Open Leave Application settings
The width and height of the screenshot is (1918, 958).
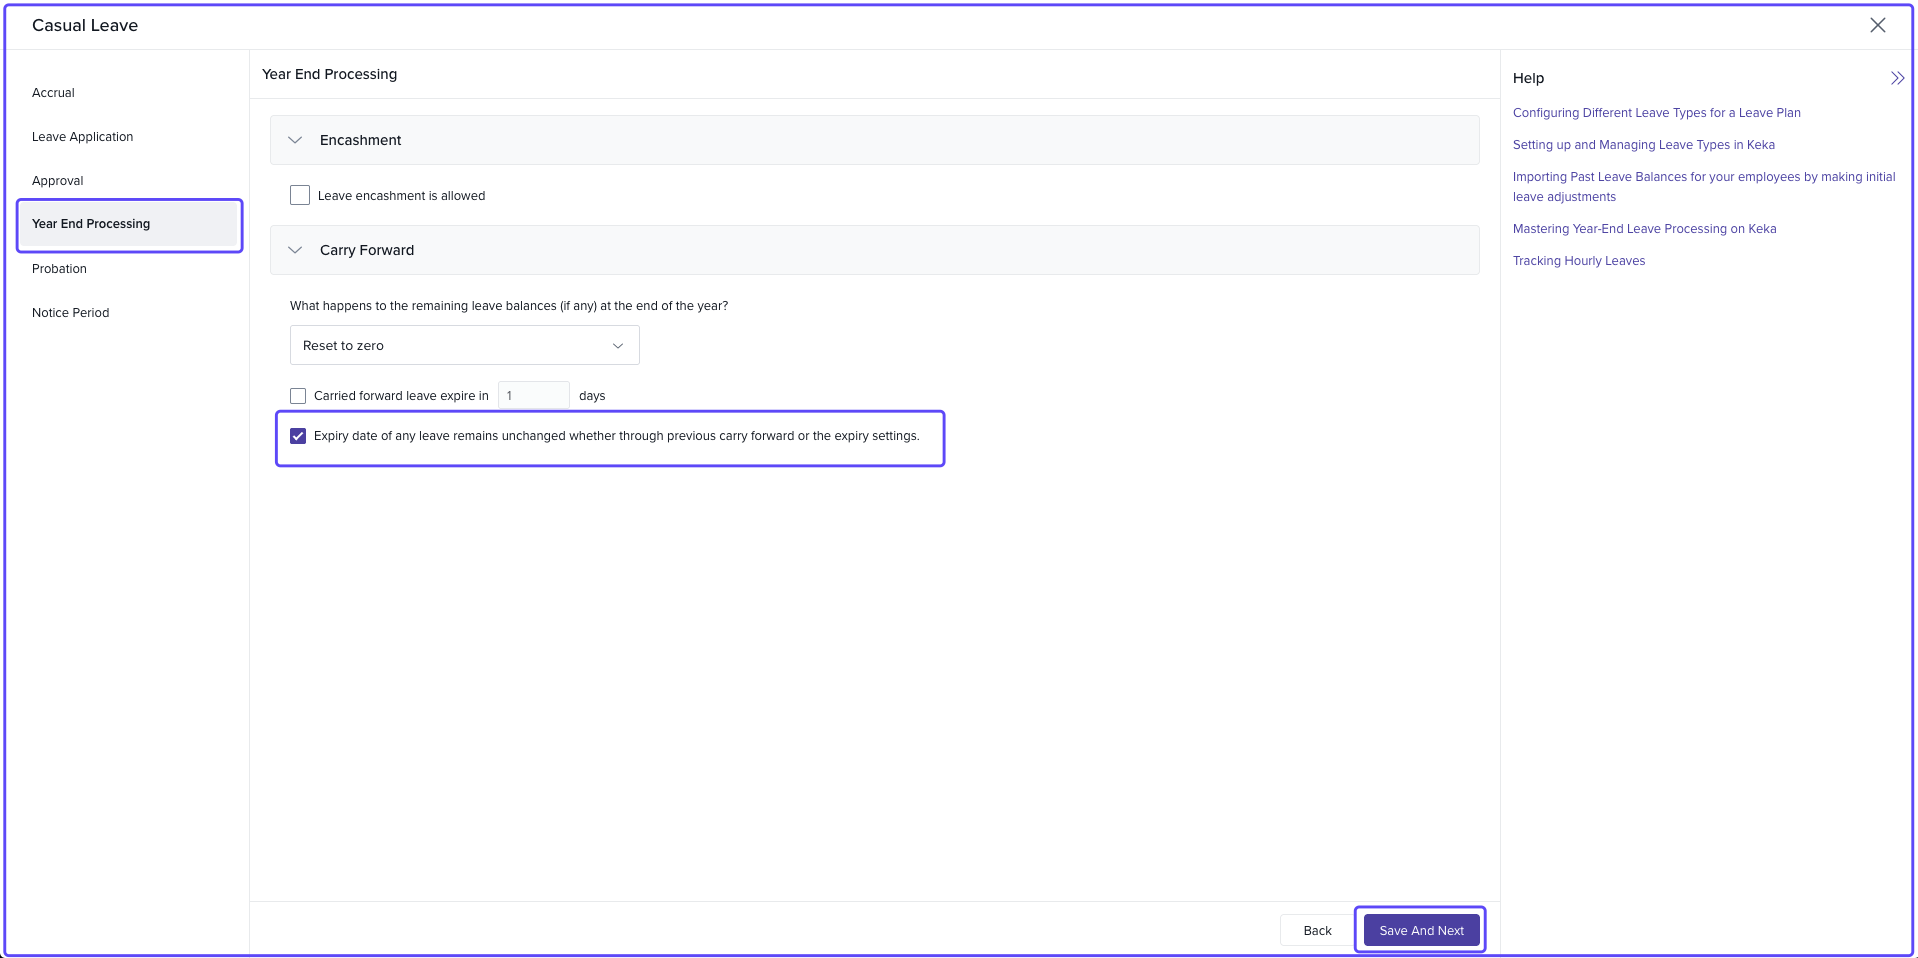(x=82, y=137)
